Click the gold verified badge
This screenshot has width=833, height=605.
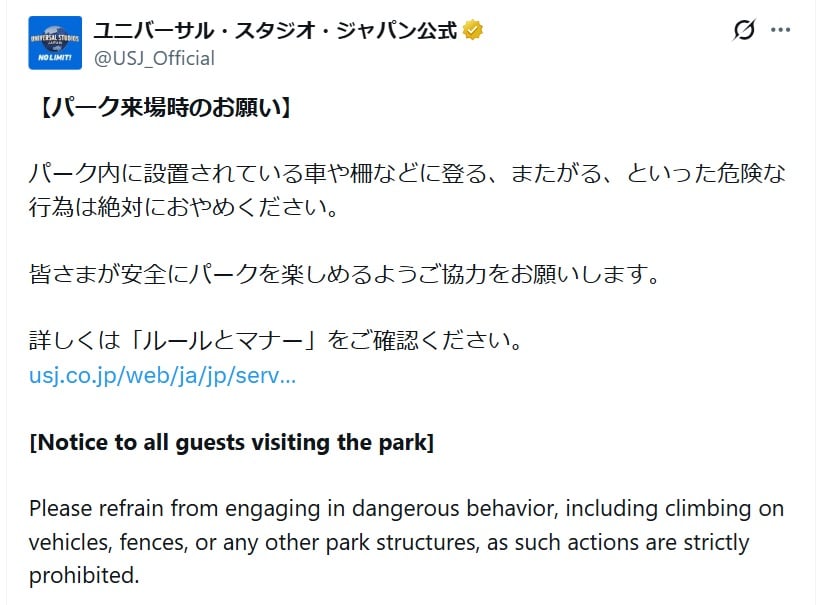click(473, 30)
